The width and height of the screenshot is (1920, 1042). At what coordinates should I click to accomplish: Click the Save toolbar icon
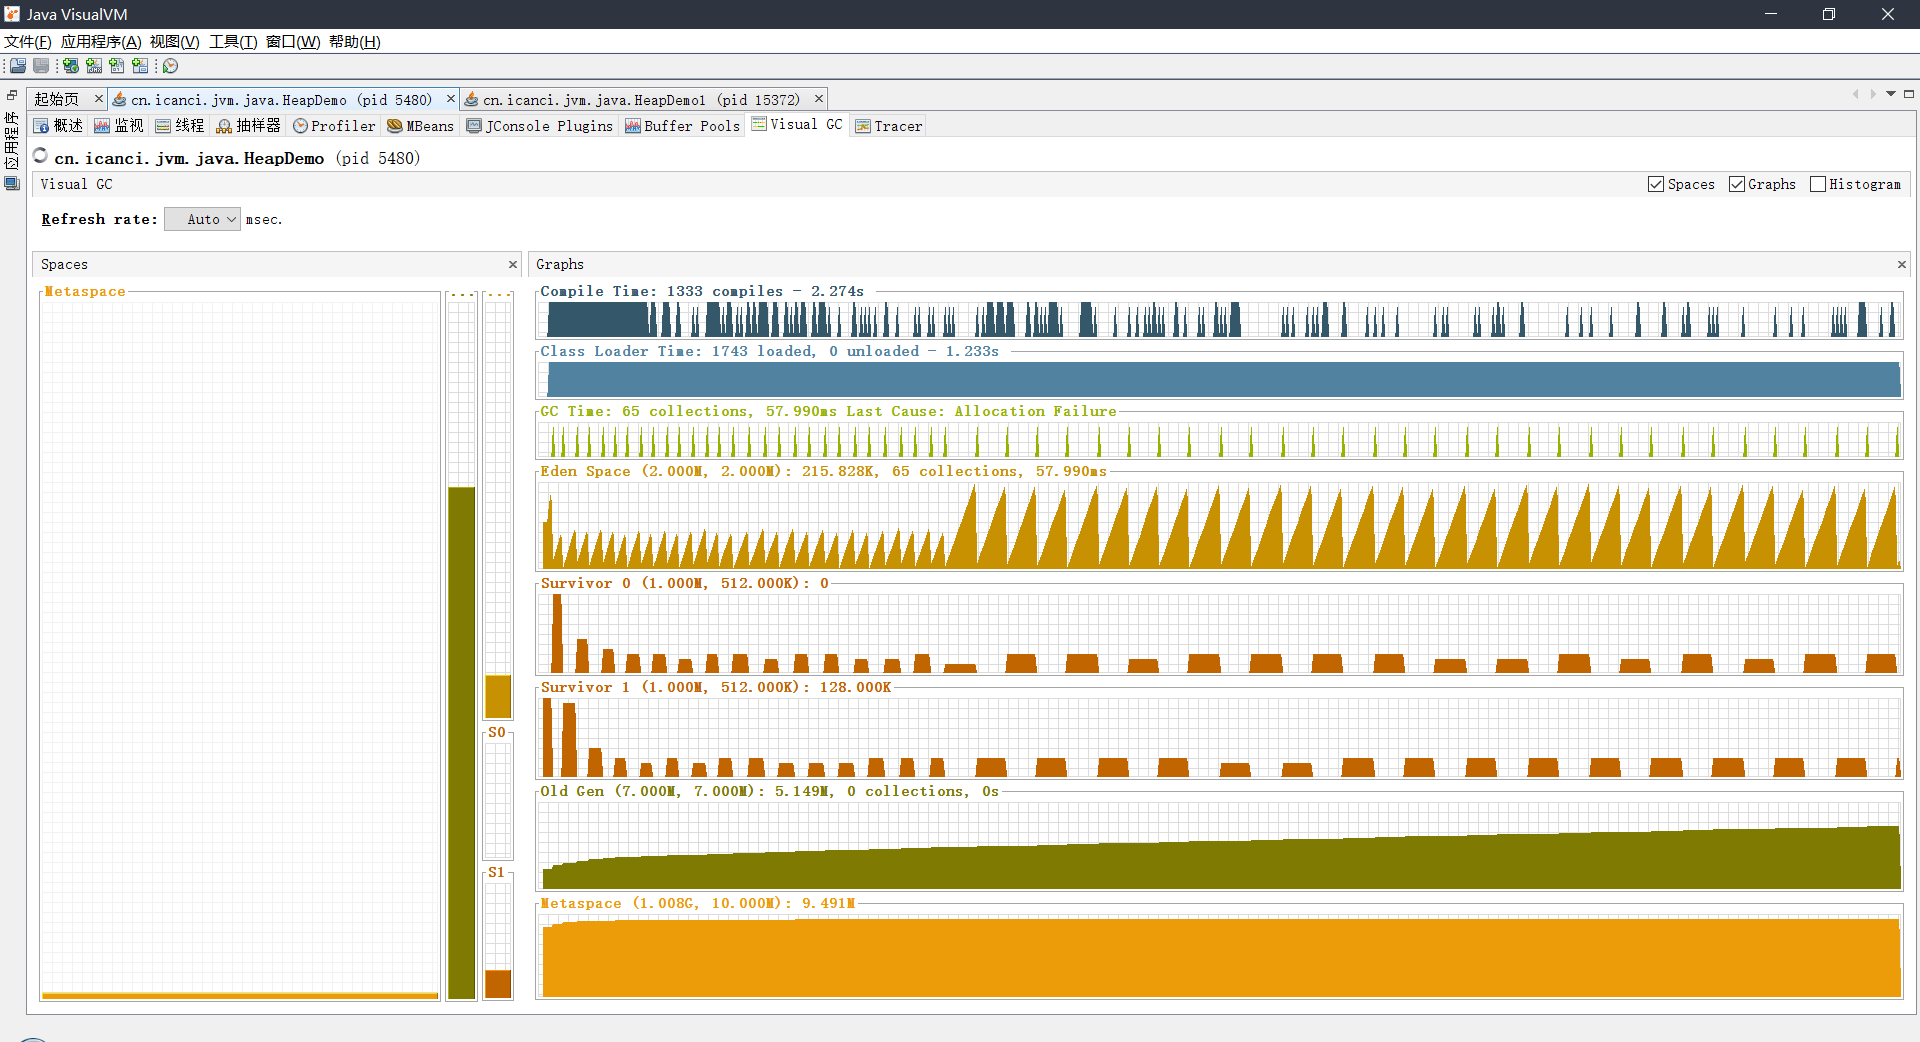tap(41, 66)
